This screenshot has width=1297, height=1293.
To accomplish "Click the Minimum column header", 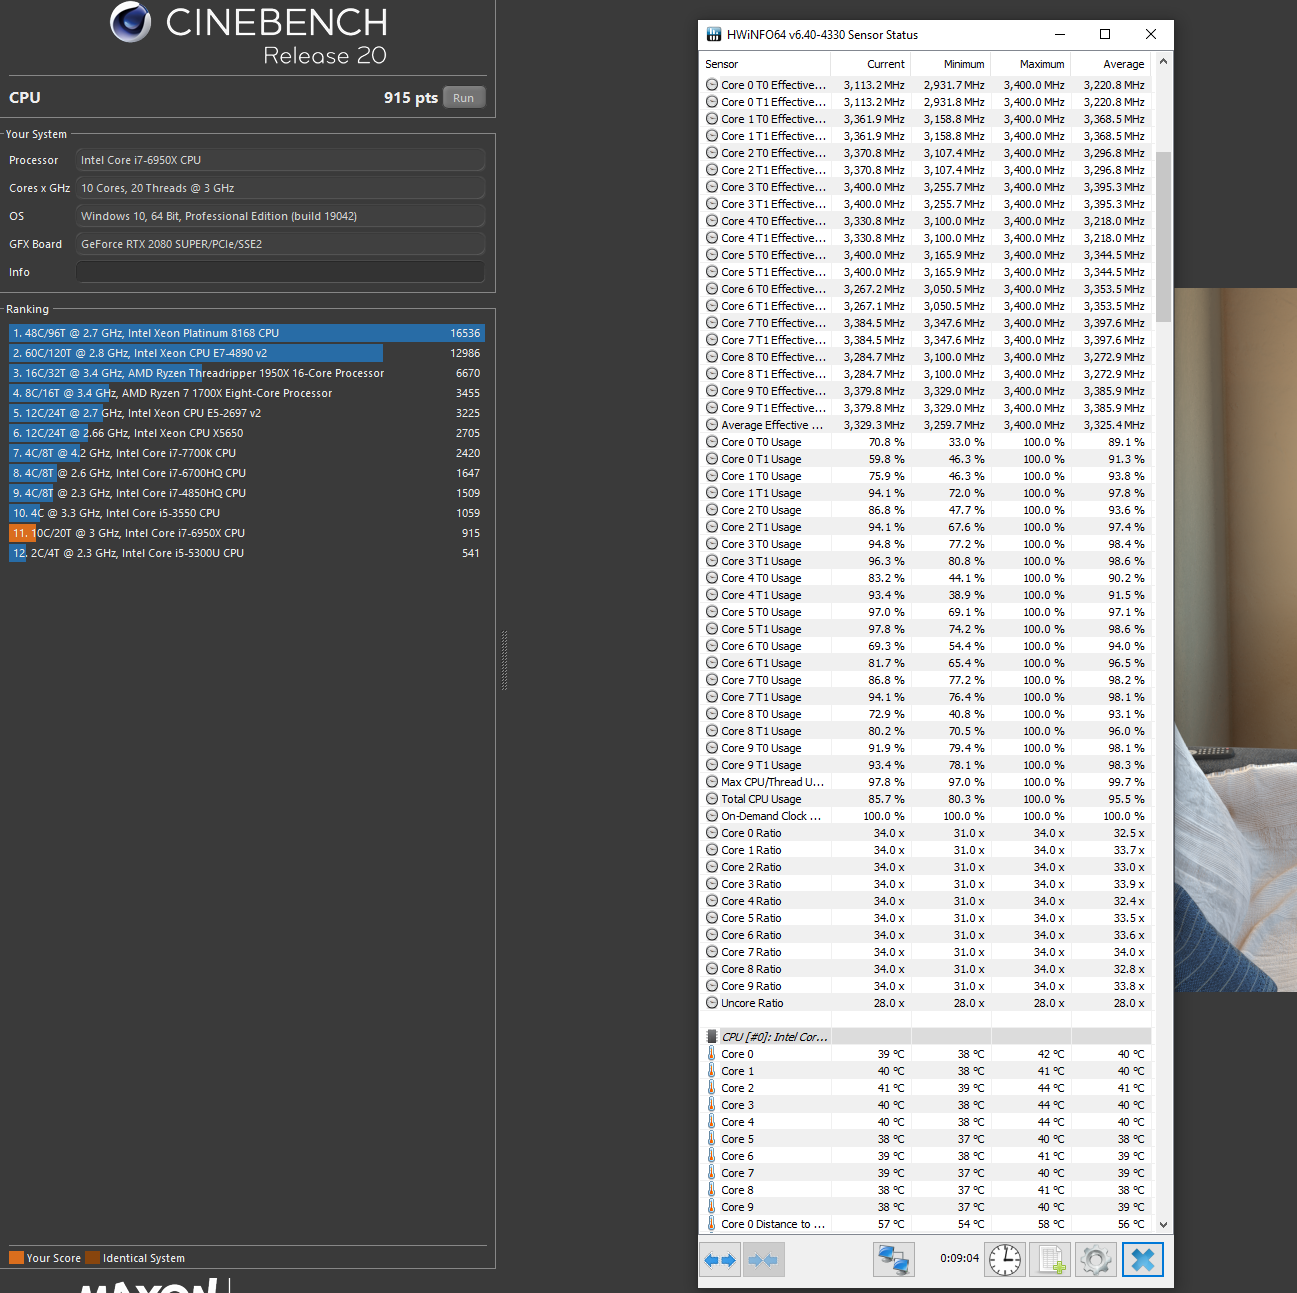I will tap(951, 64).
